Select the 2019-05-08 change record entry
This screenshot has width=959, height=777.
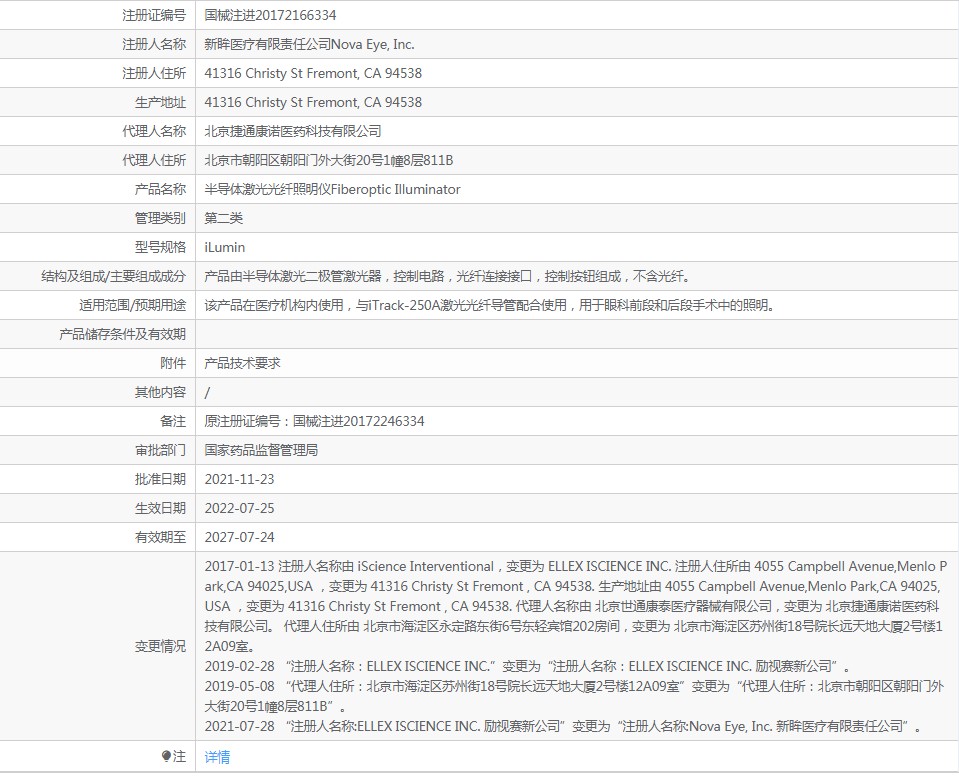click(574, 696)
